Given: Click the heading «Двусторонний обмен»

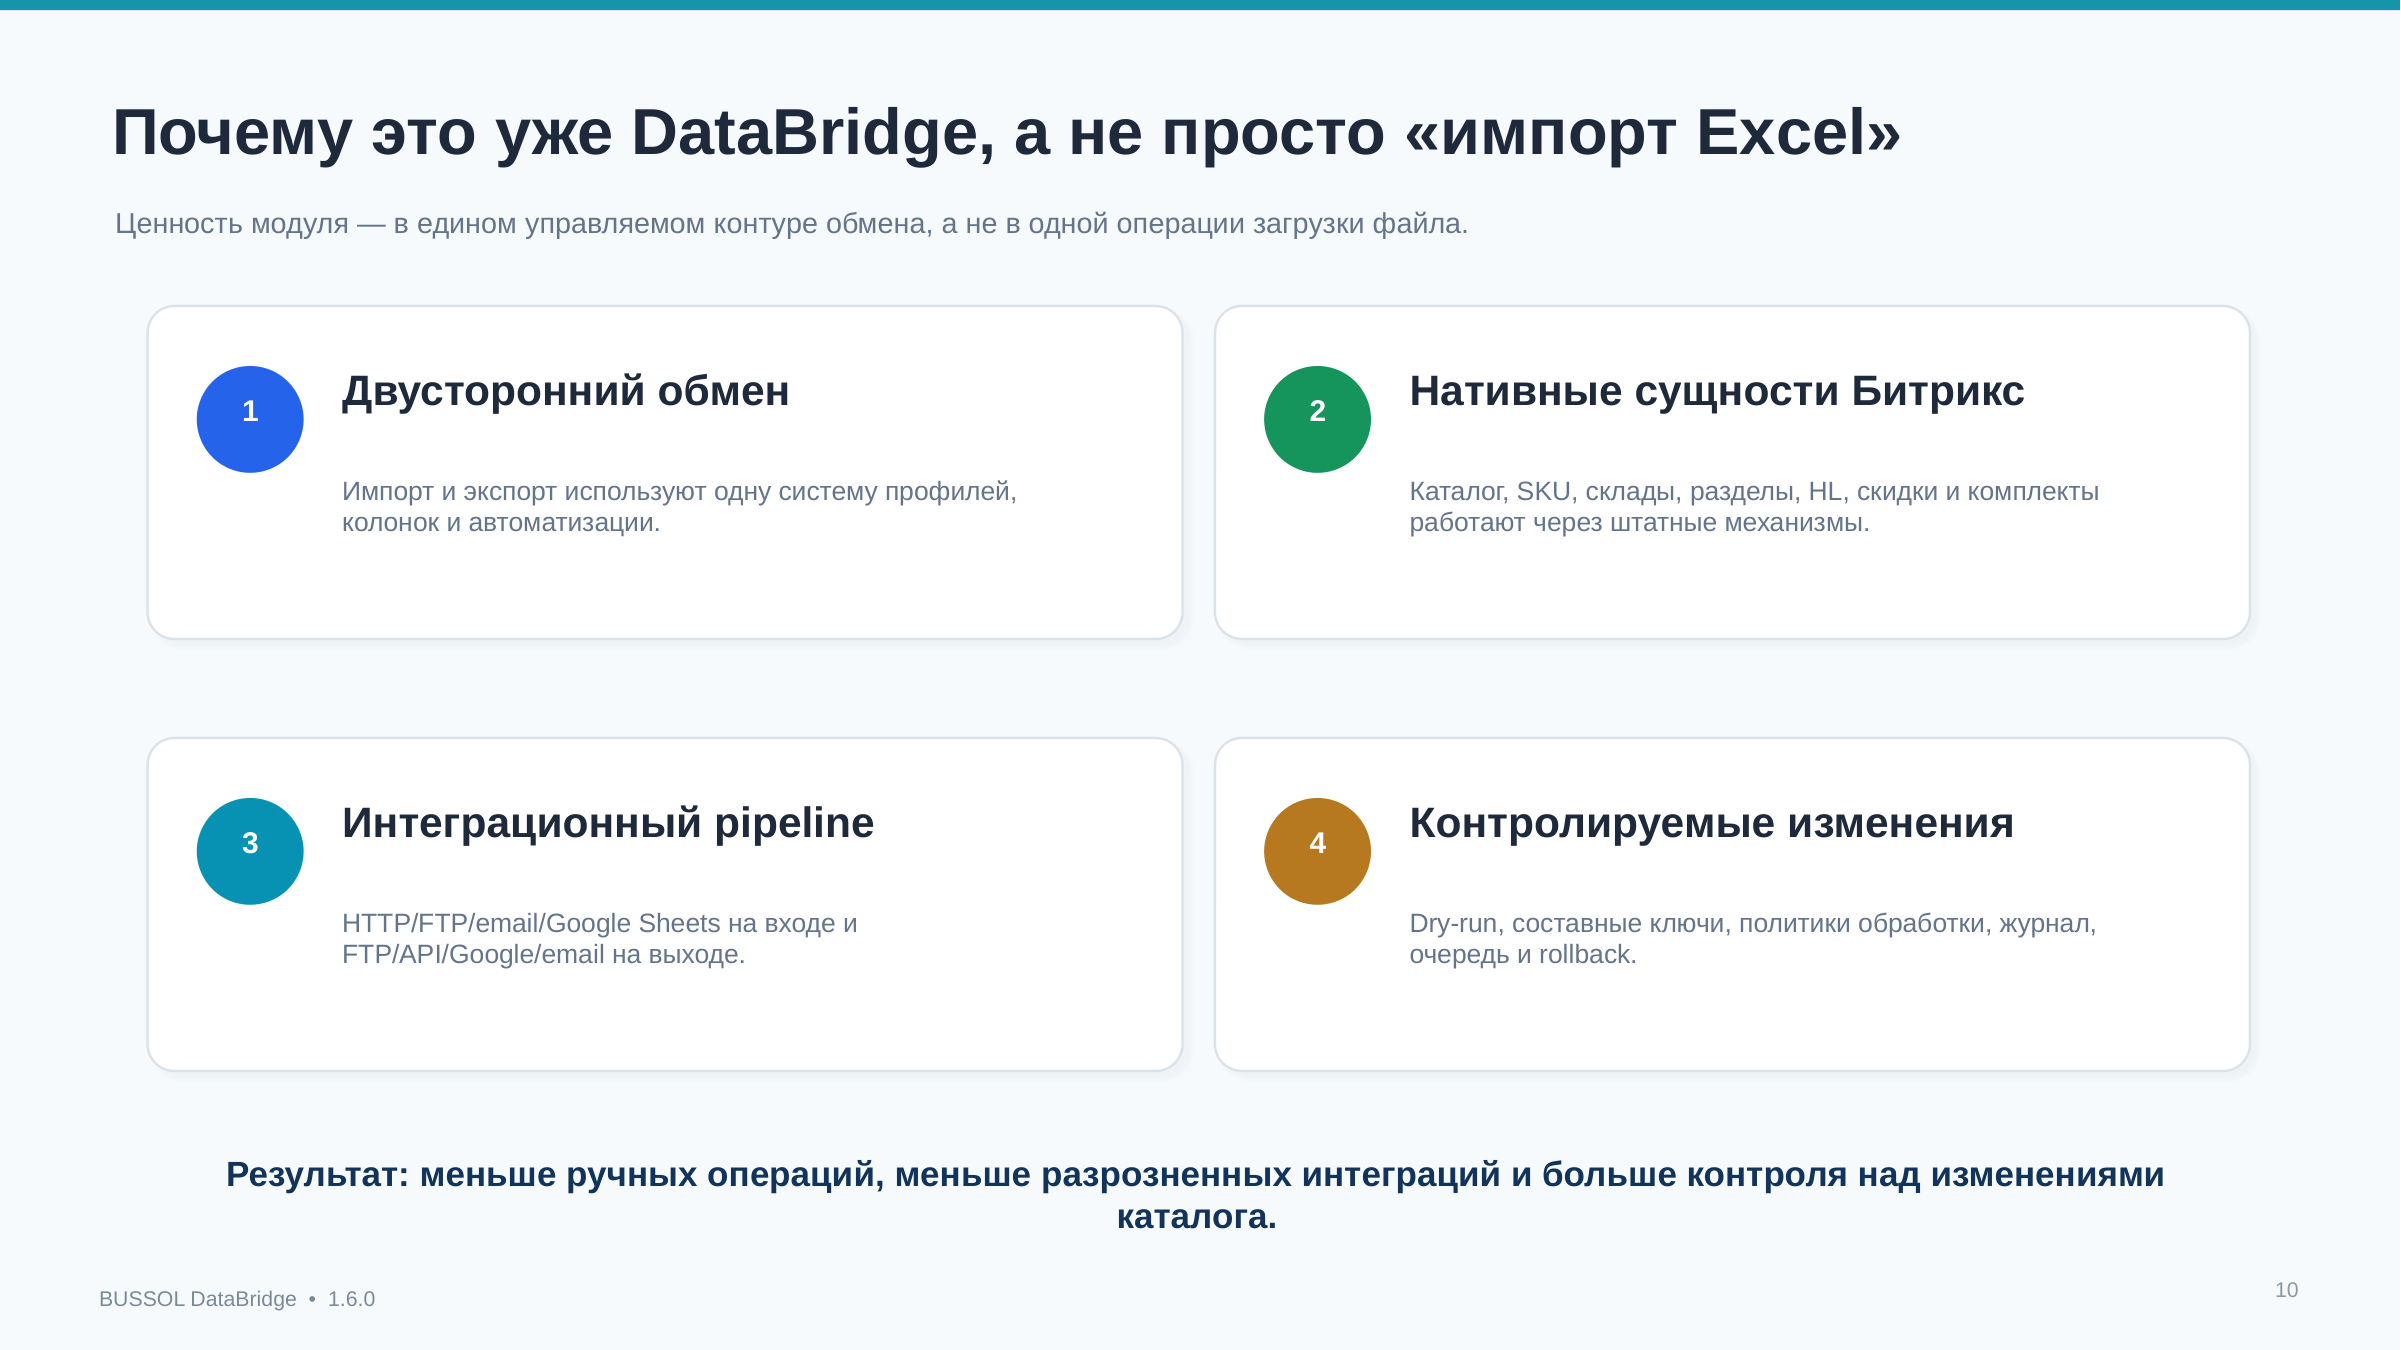Looking at the screenshot, I should (x=565, y=391).
